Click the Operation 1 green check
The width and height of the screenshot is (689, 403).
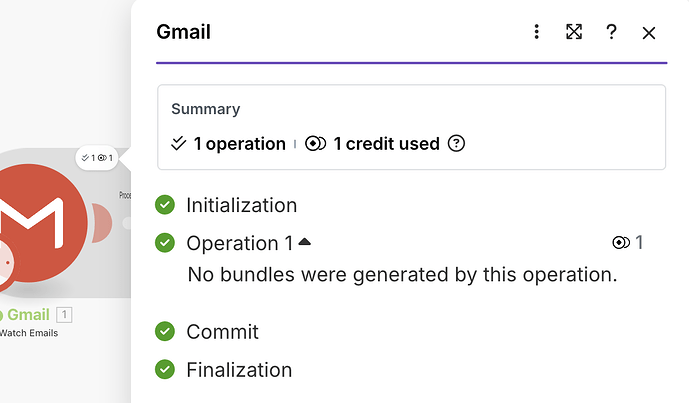pos(165,243)
